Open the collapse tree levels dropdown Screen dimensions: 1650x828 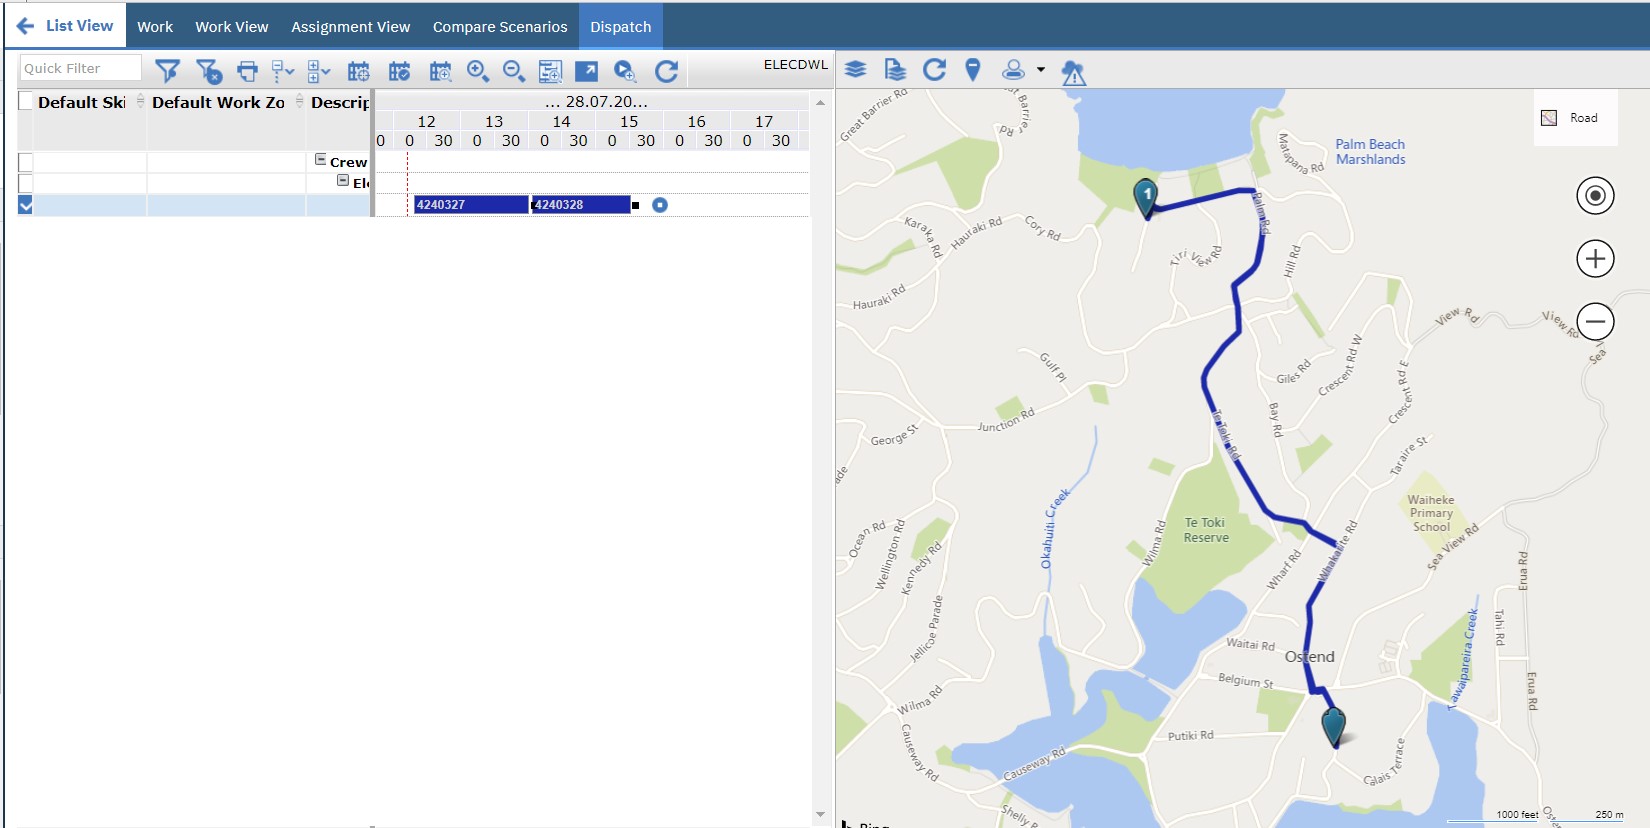283,71
